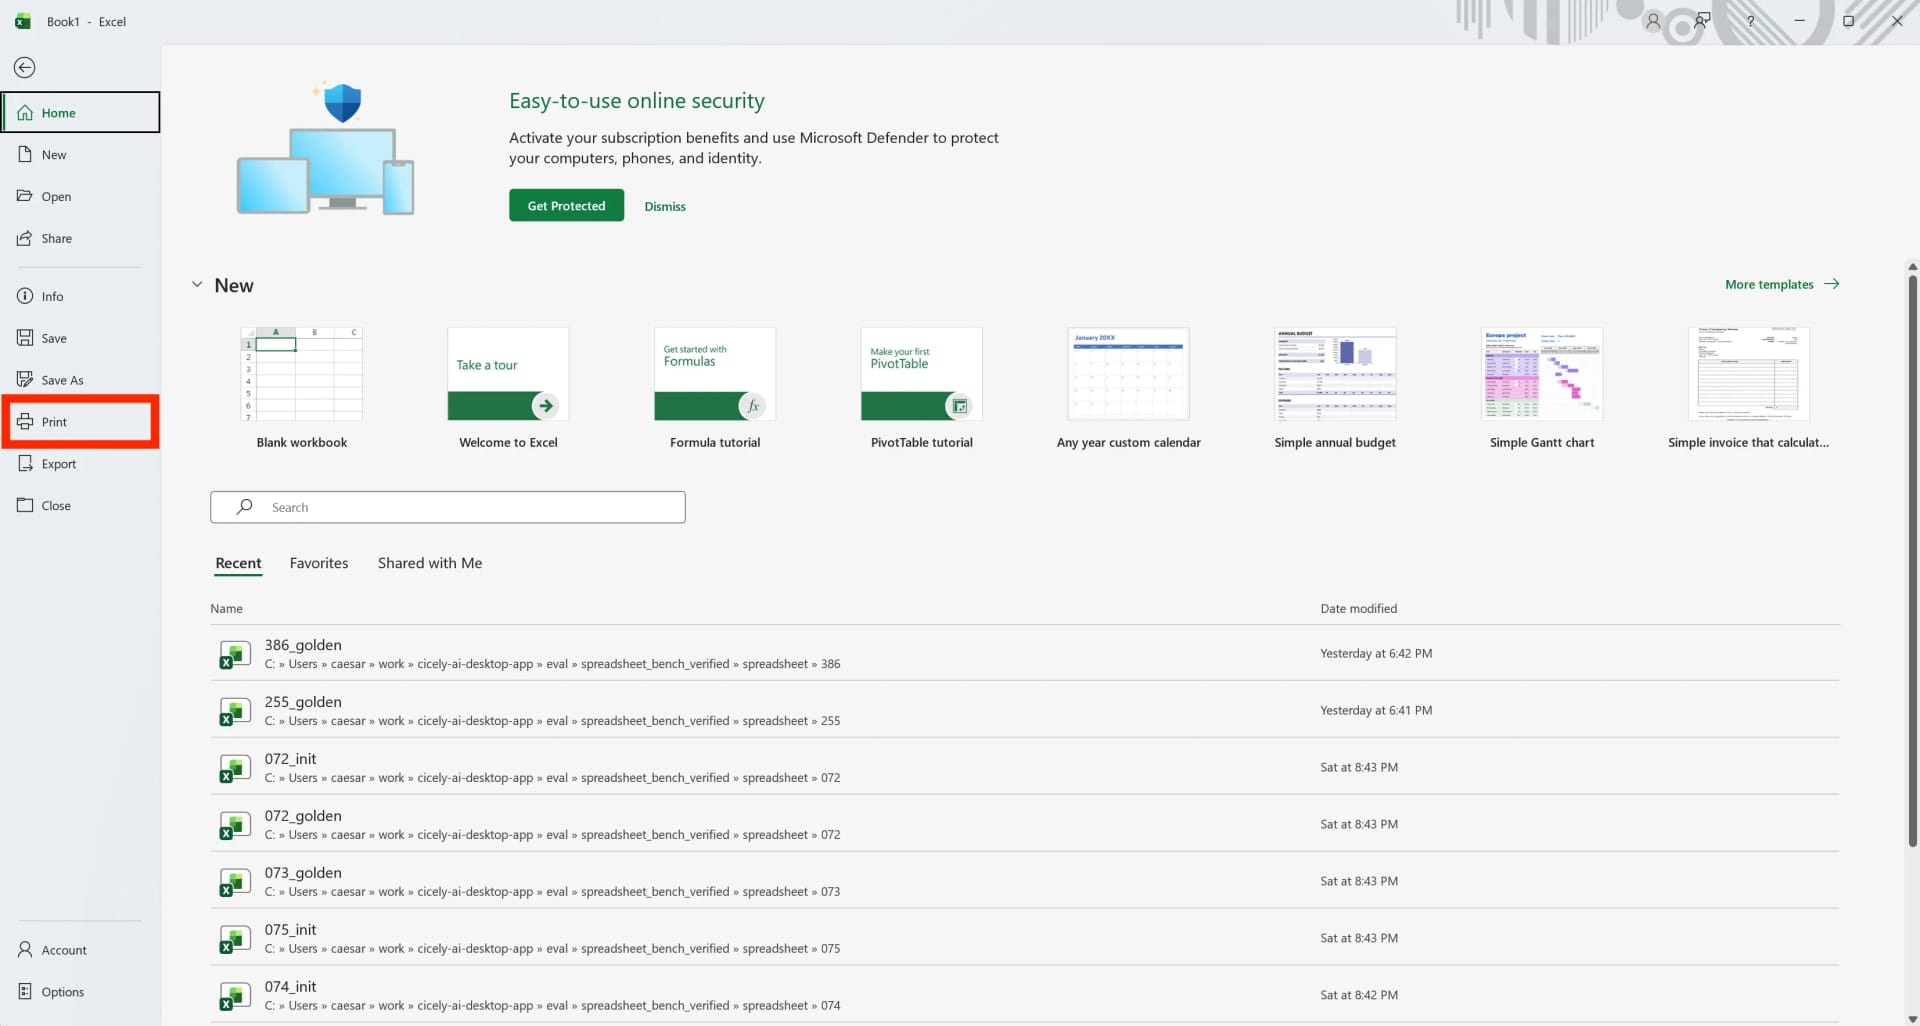Click the back arrow to return to workbook
Image resolution: width=1920 pixels, height=1026 pixels.
click(25, 67)
